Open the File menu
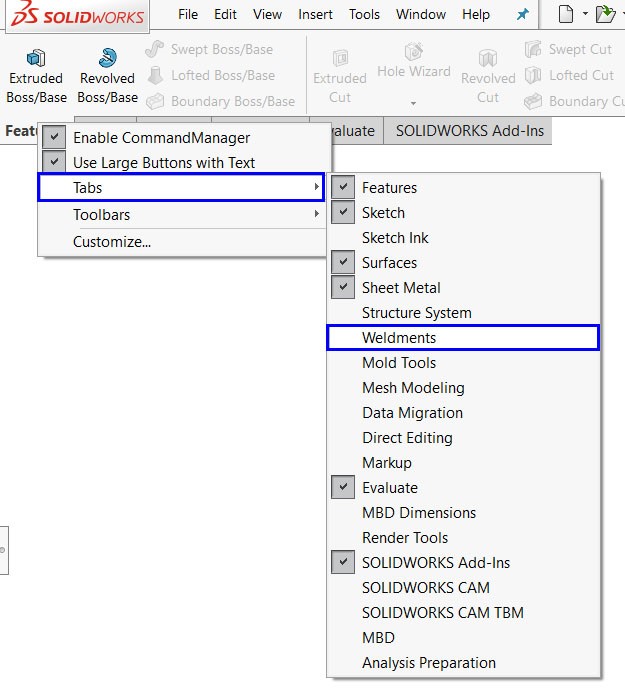 (x=188, y=15)
